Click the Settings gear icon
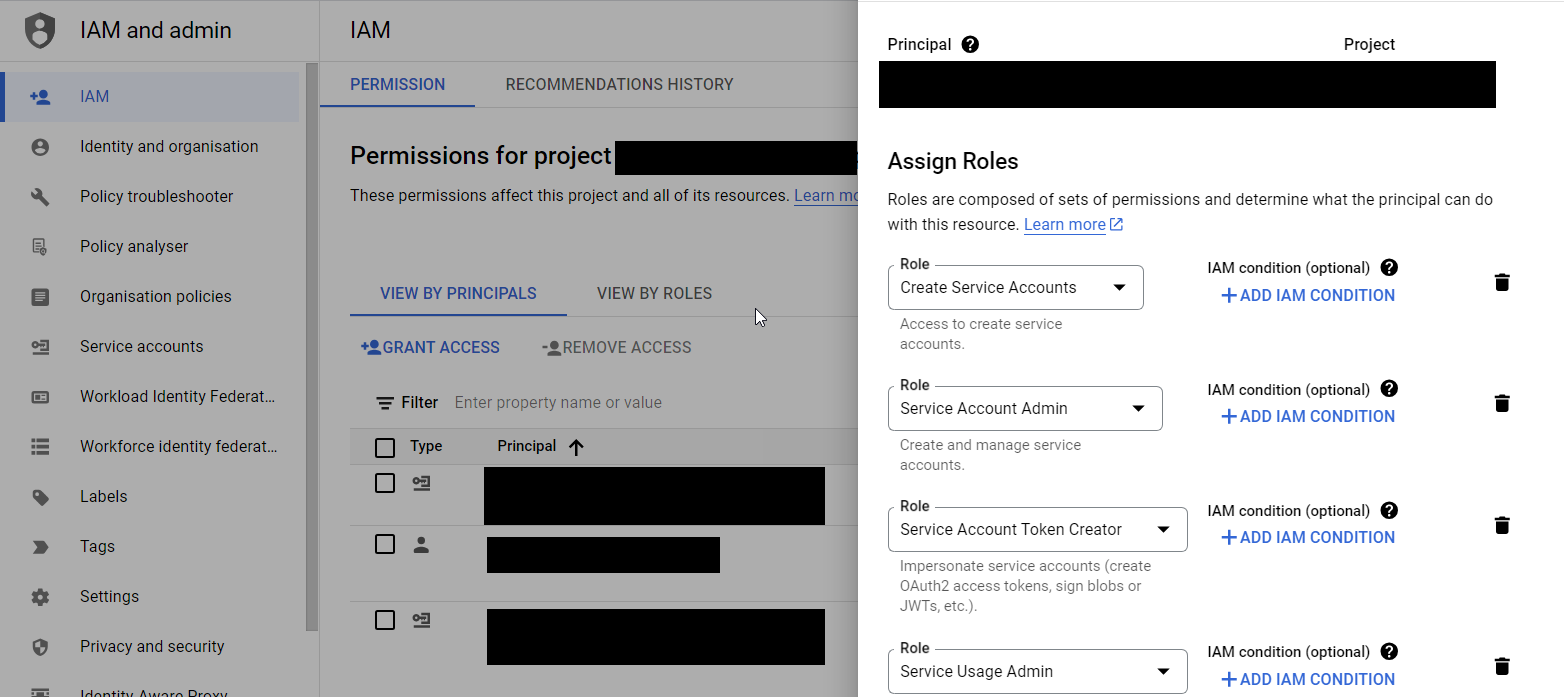1564x697 pixels. 40,597
